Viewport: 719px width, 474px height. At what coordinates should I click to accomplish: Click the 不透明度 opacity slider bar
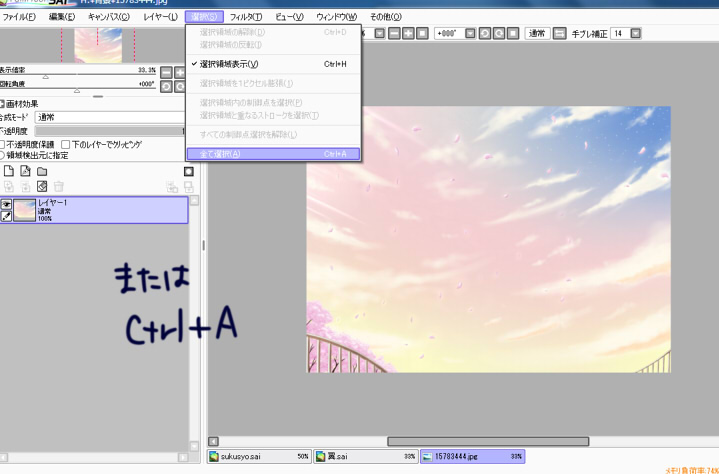(110, 131)
